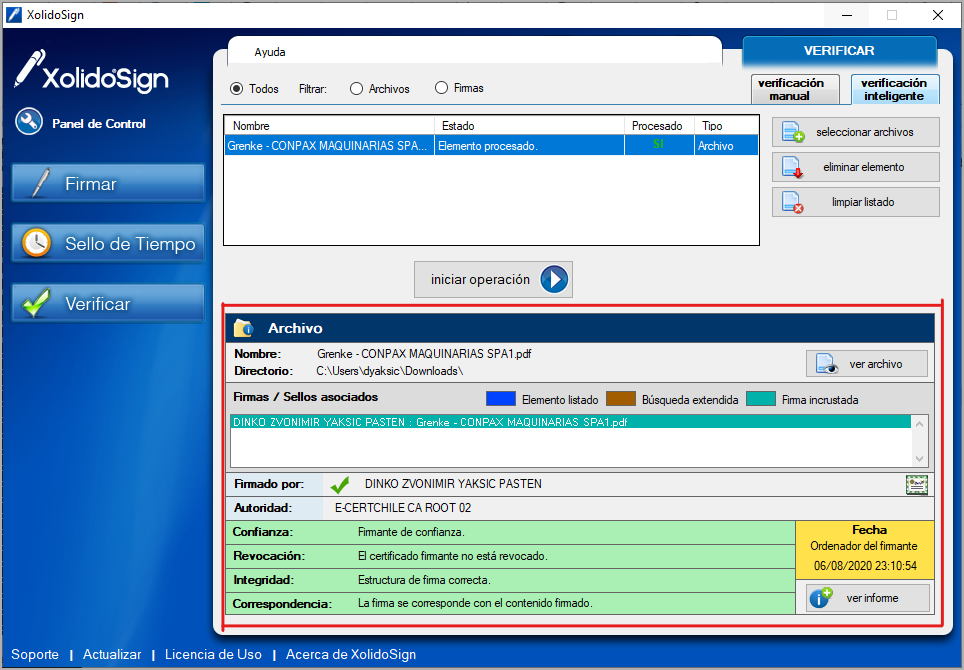Open the Firmar section
The width and height of the screenshot is (964, 670).
(x=108, y=183)
